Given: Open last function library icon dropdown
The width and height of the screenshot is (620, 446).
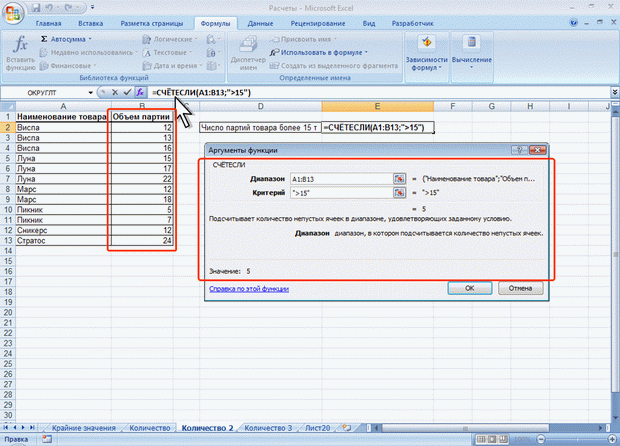Looking at the screenshot, I should coord(213,66).
